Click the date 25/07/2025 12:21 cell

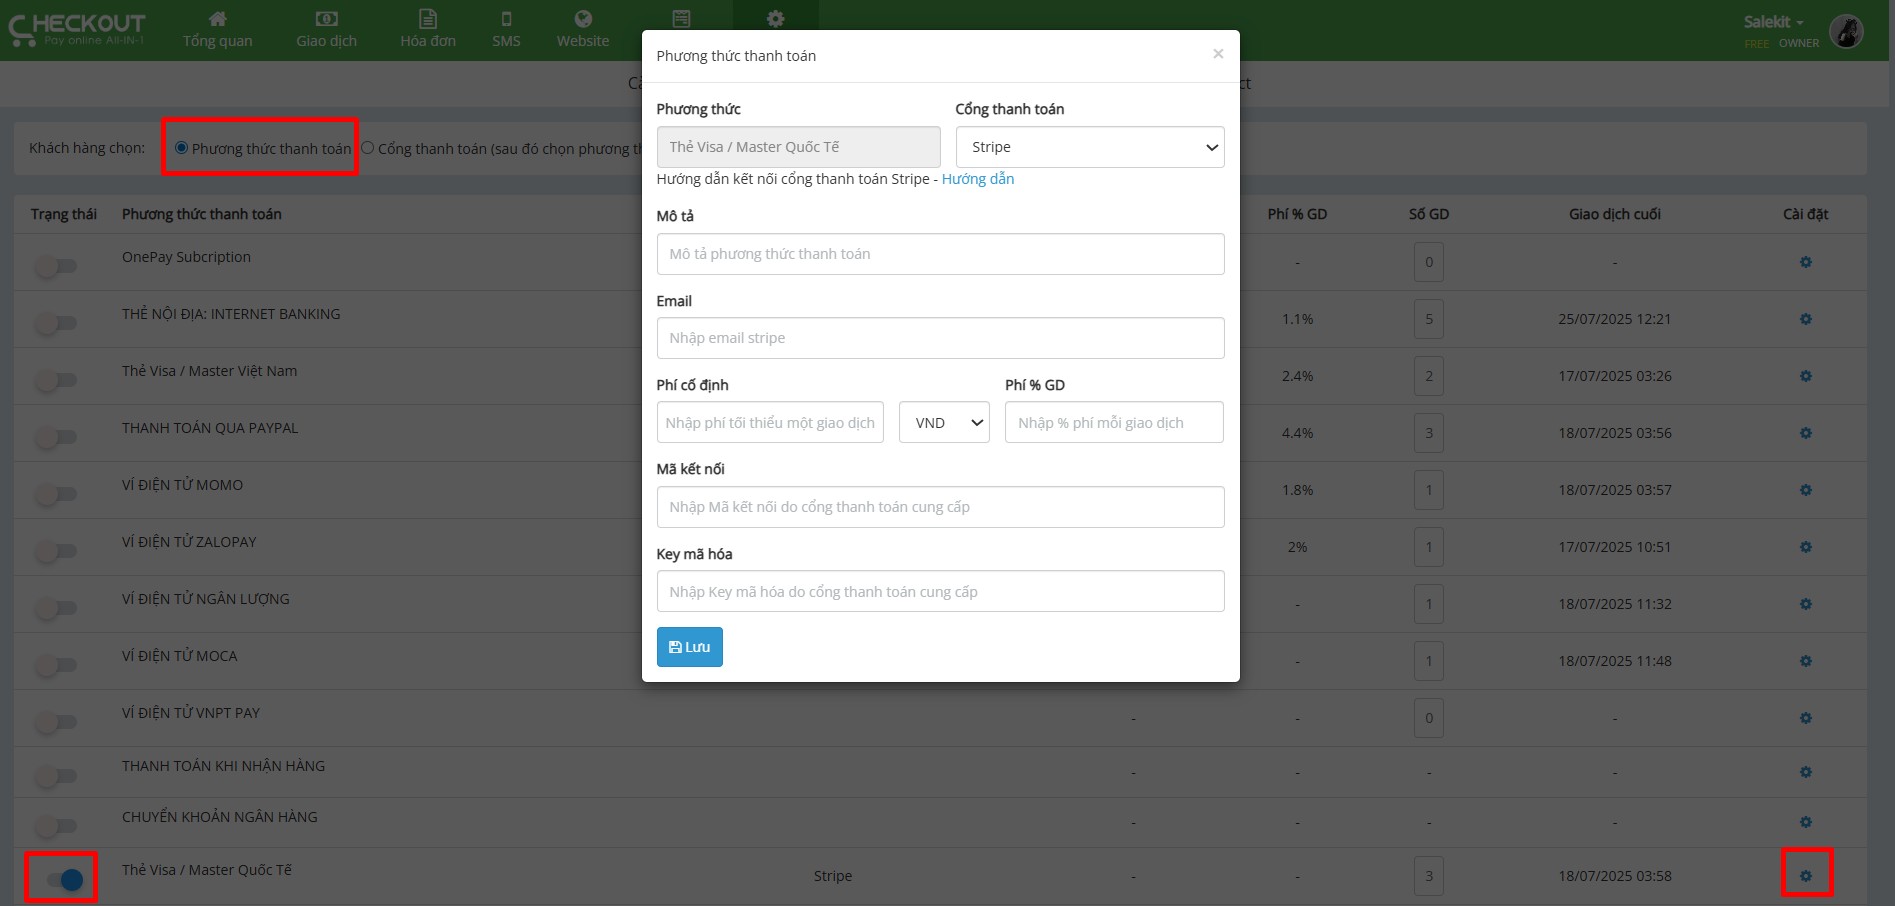click(1614, 319)
